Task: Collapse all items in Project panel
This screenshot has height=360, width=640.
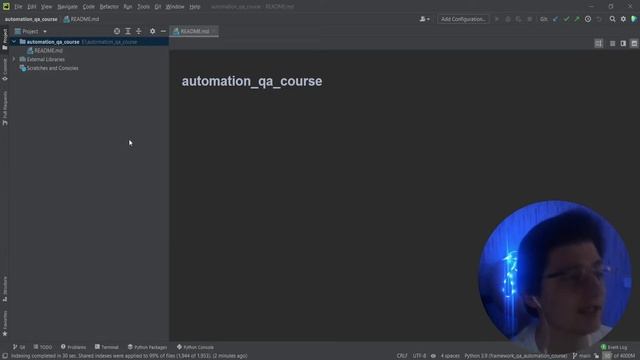Action: (x=139, y=31)
